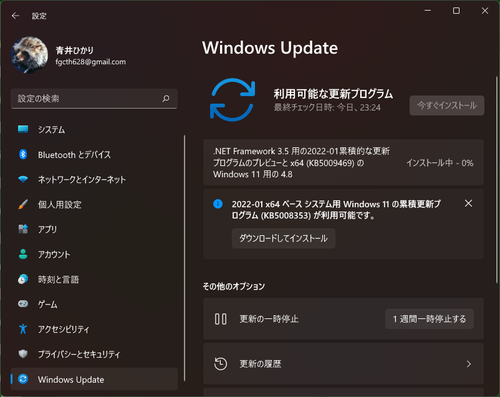Click 最終チェック日時 status text

327,108
